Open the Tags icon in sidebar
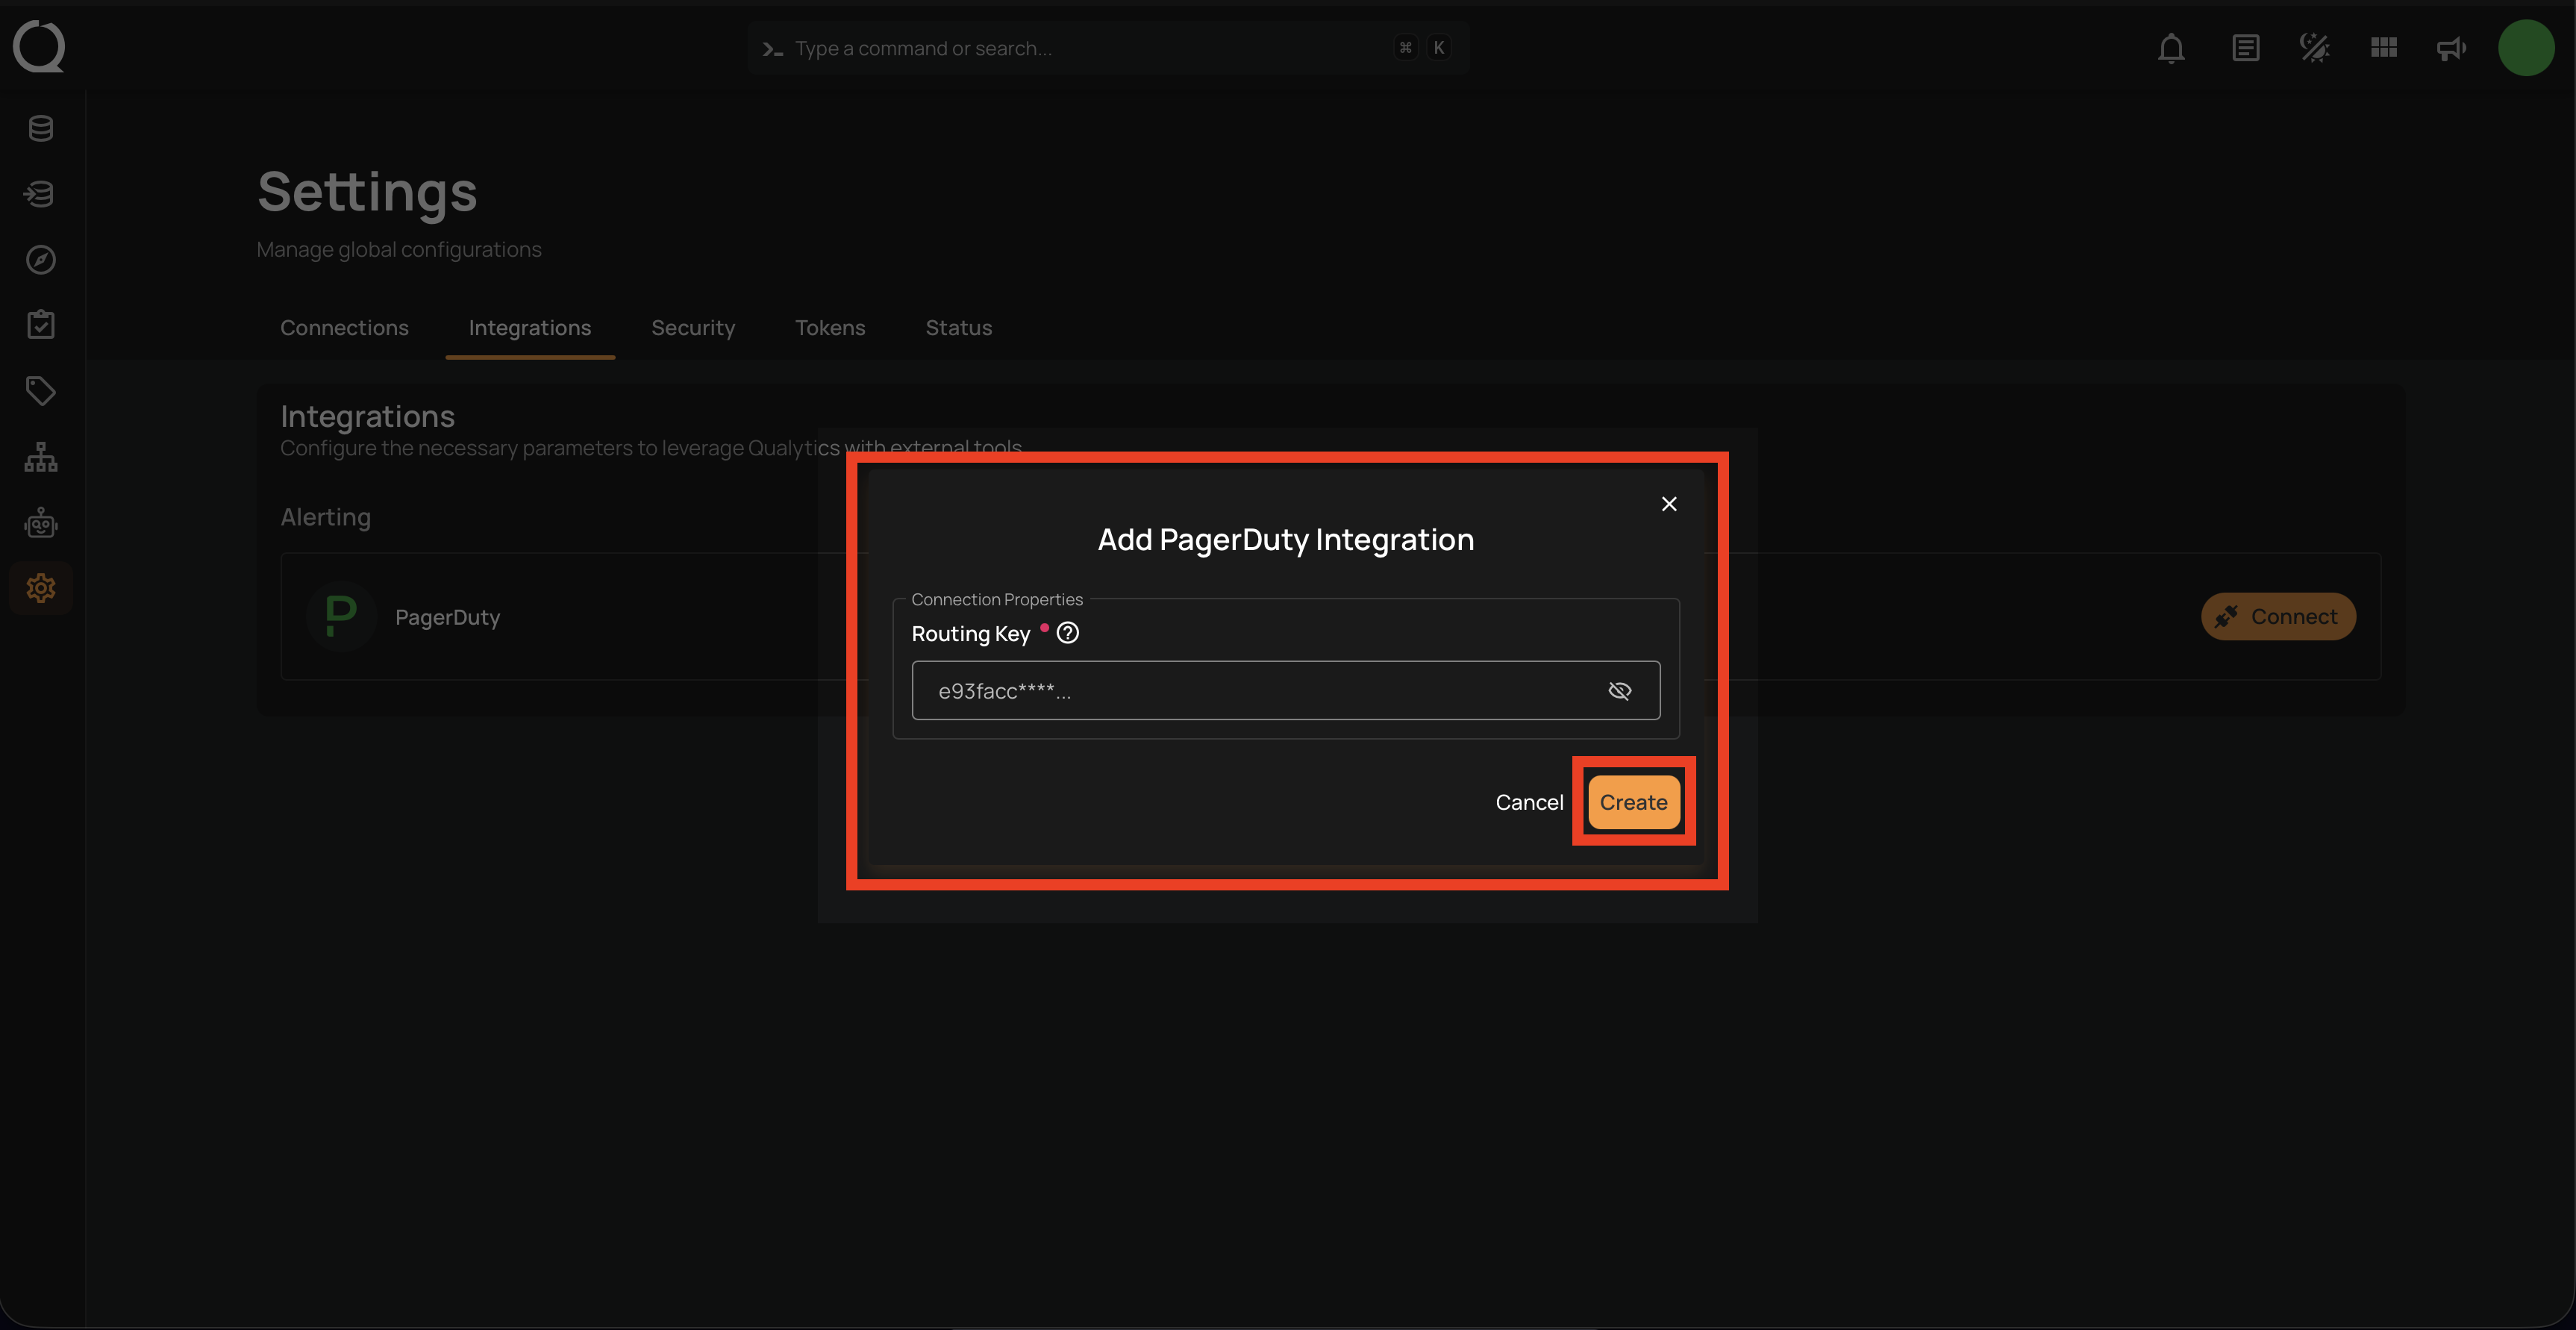The image size is (2576, 1330). pos(41,391)
